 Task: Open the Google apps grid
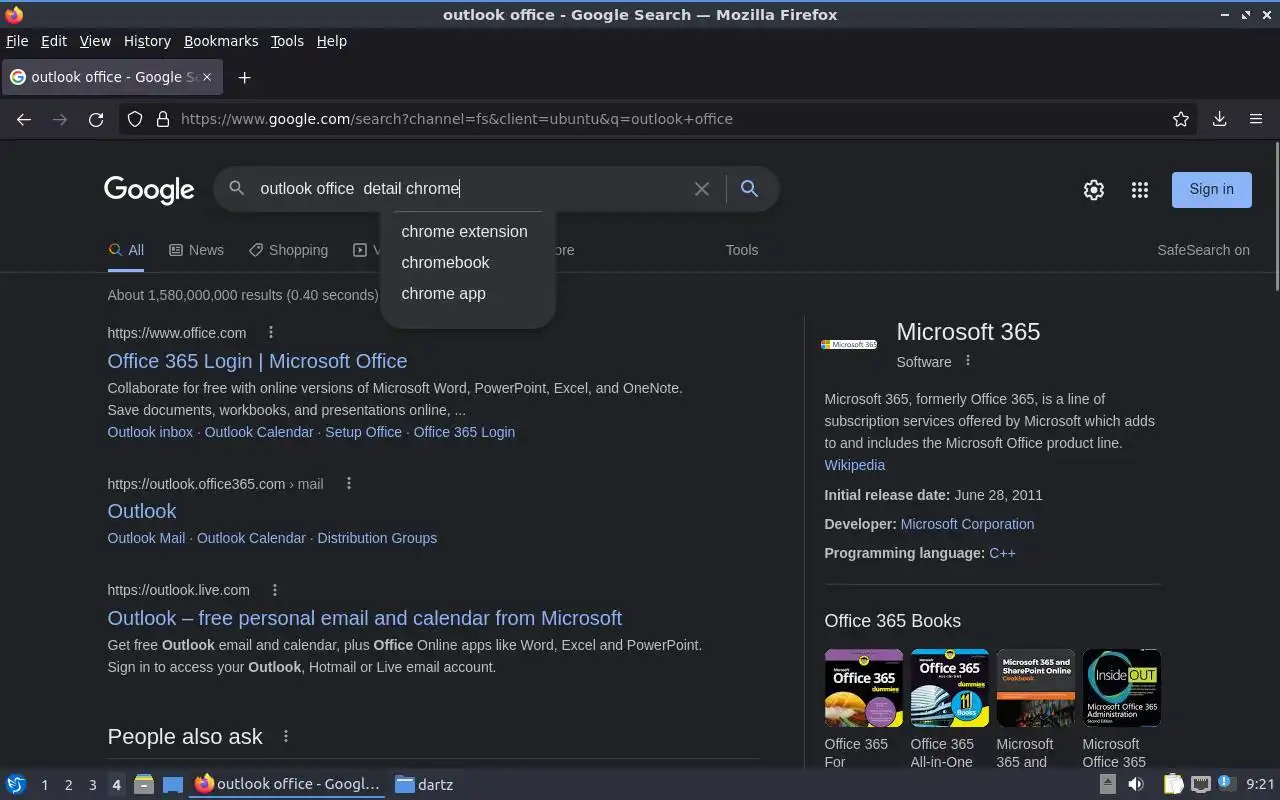[1139, 190]
